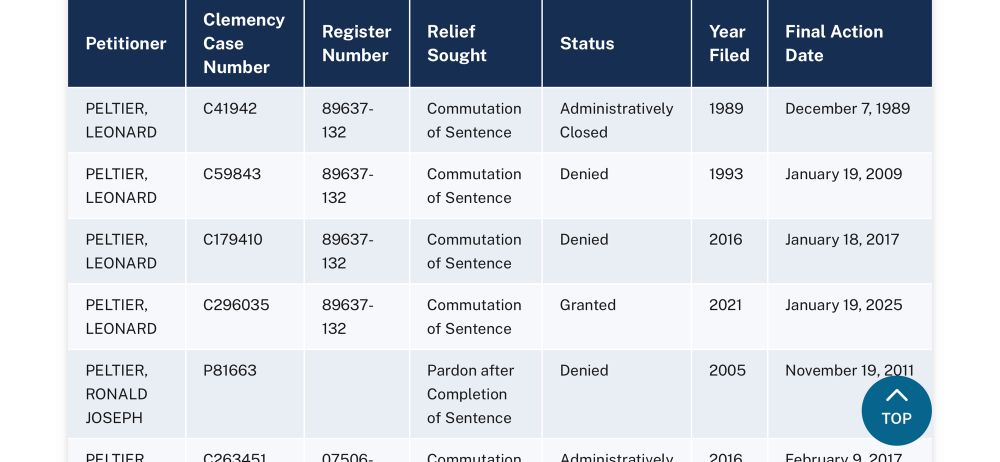Select the Administratively Closed status in first row
1000x462 pixels.
point(617,120)
